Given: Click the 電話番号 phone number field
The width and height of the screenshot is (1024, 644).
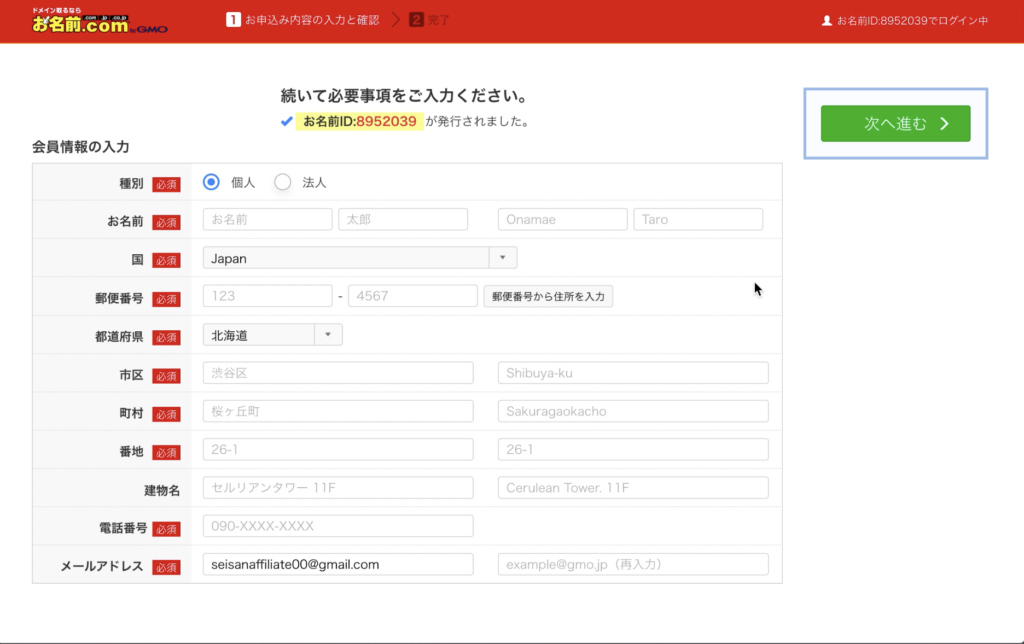Looking at the screenshot, I should click(338, 525).
